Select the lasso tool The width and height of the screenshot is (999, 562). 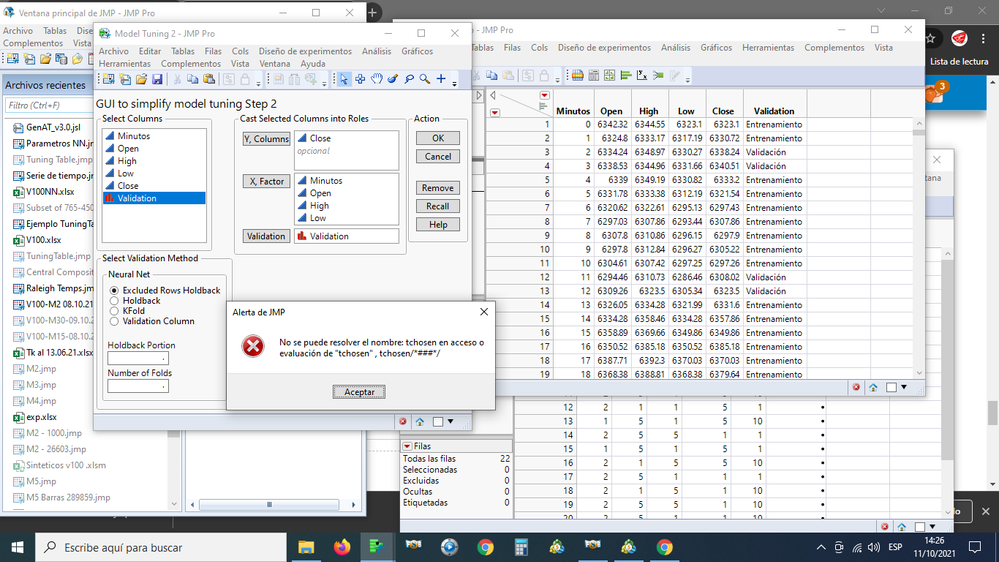pyautogui.click(x=409, y=79)
